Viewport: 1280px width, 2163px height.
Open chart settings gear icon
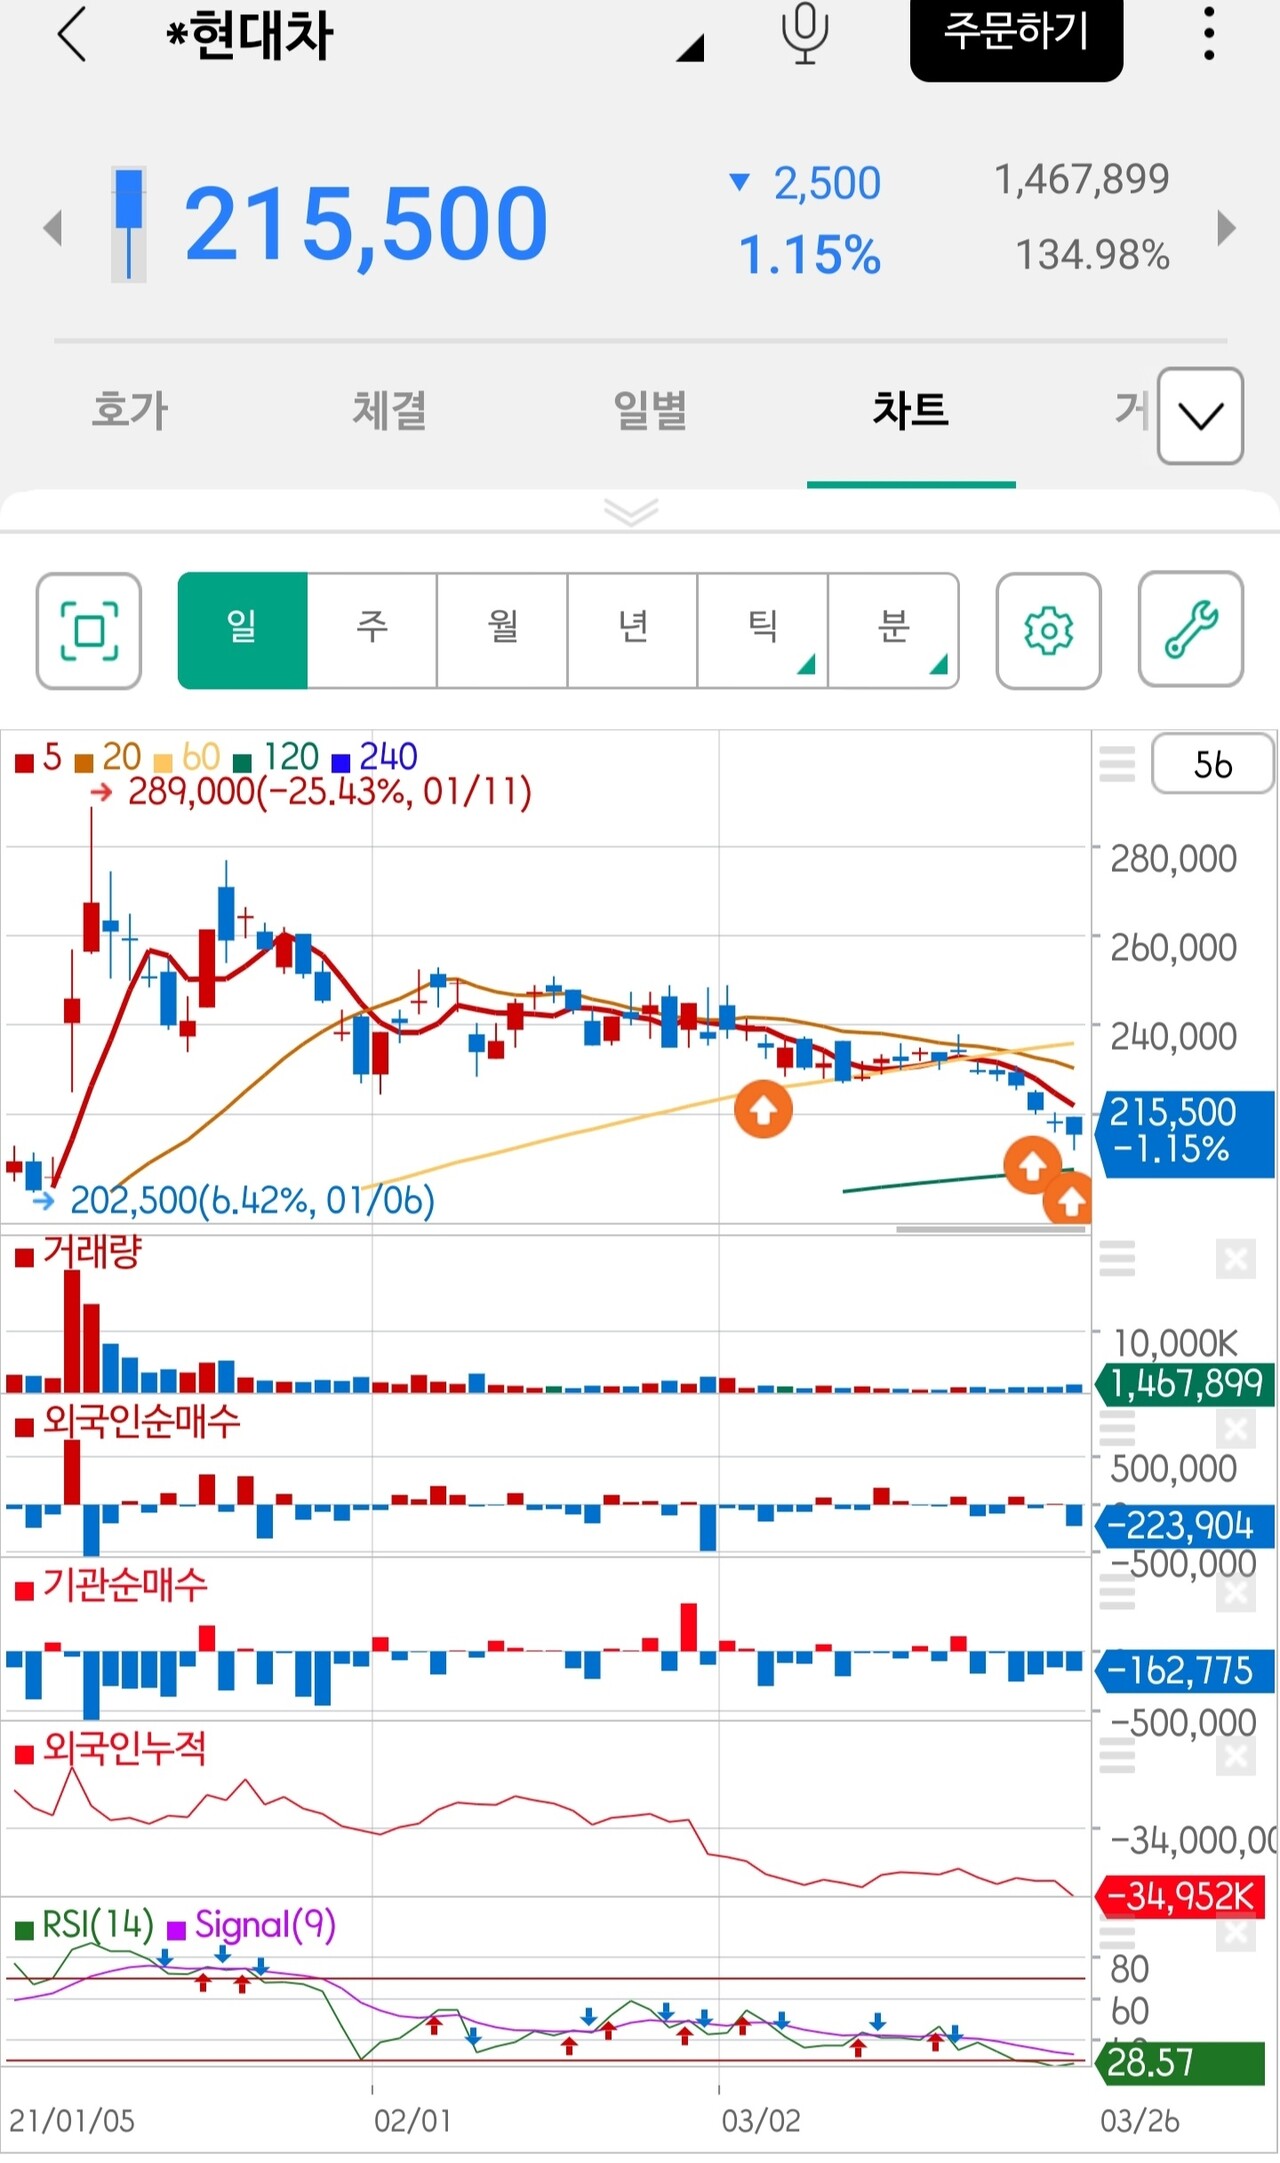pos(1048,631)
